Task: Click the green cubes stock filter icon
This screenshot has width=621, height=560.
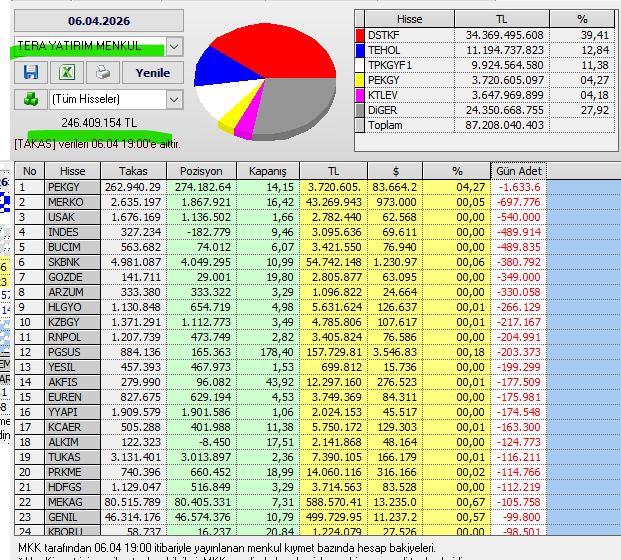Action: pos(31,99)
